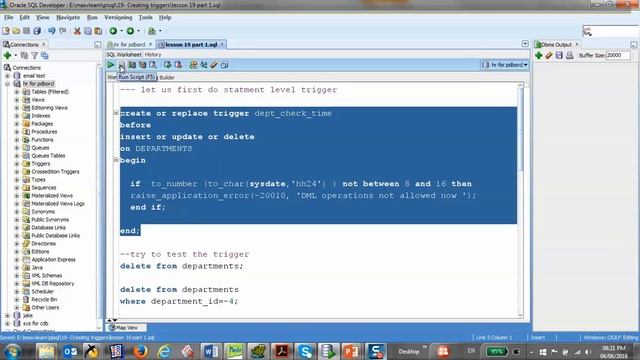Click the Save icon in main toolbar
Screen dimensions: 640x360
(27, 31)
